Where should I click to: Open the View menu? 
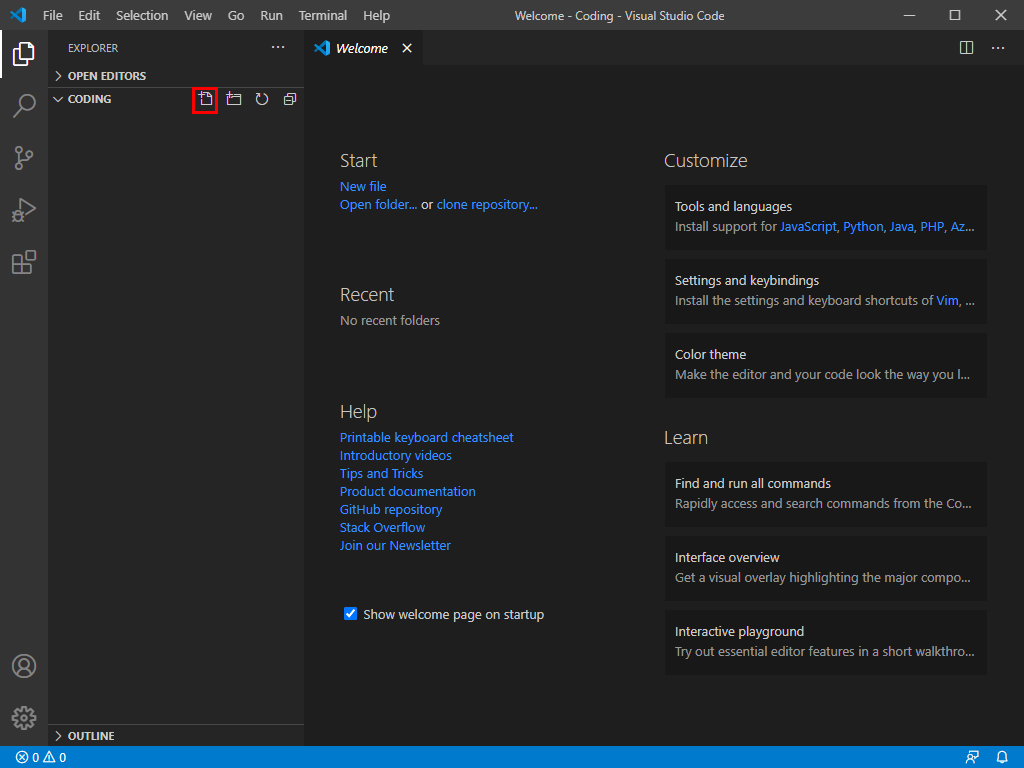pos(198,15)
